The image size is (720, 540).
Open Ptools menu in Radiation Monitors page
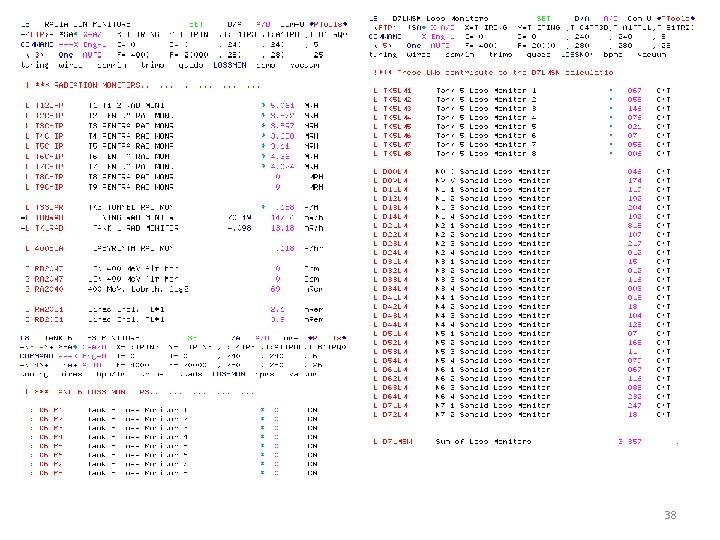(x=328, y=24)
